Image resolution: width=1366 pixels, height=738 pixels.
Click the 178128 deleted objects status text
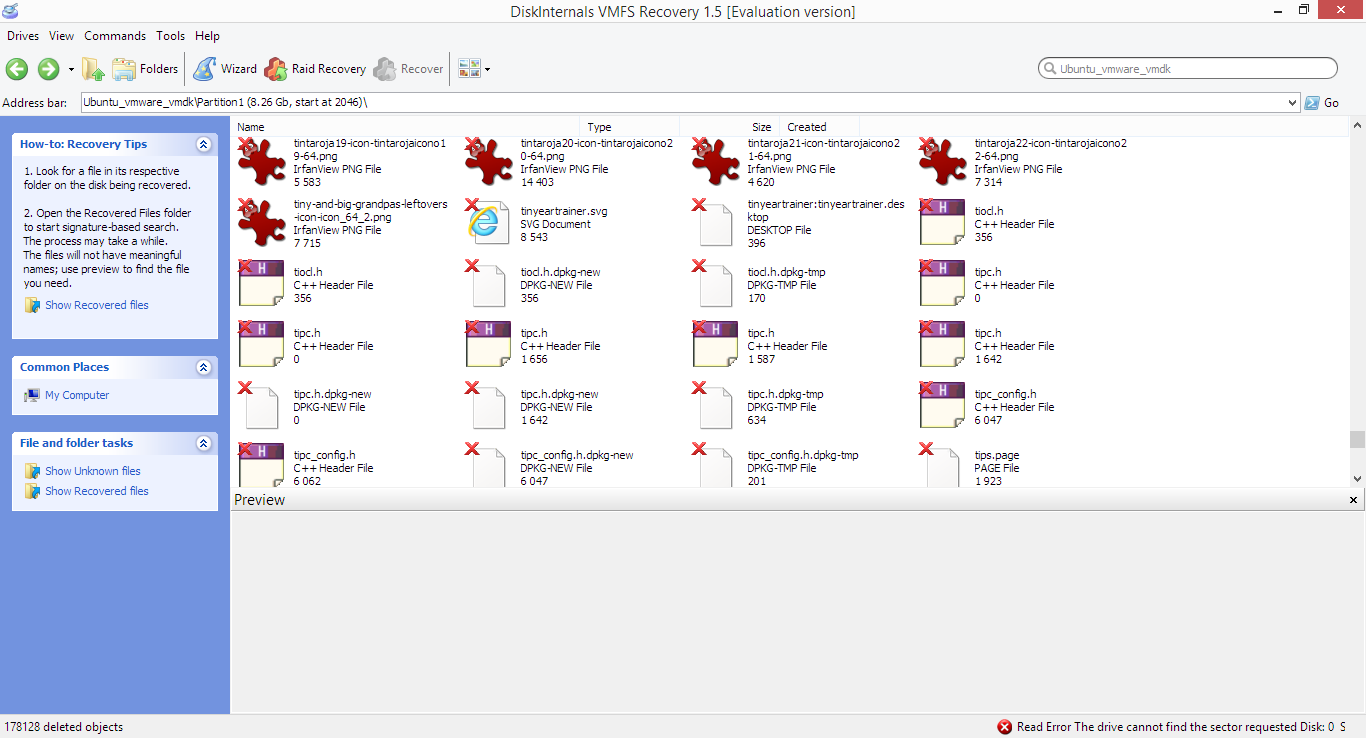tap(64, 727)
